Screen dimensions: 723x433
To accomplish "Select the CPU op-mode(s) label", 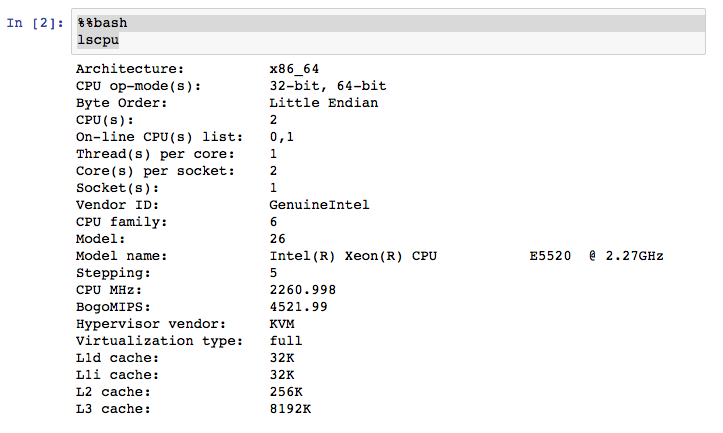I will pos(138,86).
